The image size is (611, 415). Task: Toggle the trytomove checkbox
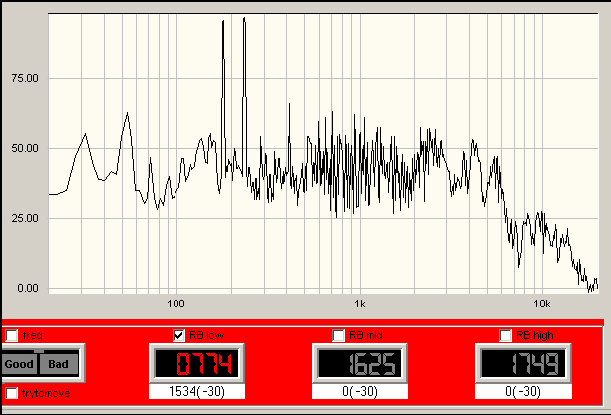12,393
